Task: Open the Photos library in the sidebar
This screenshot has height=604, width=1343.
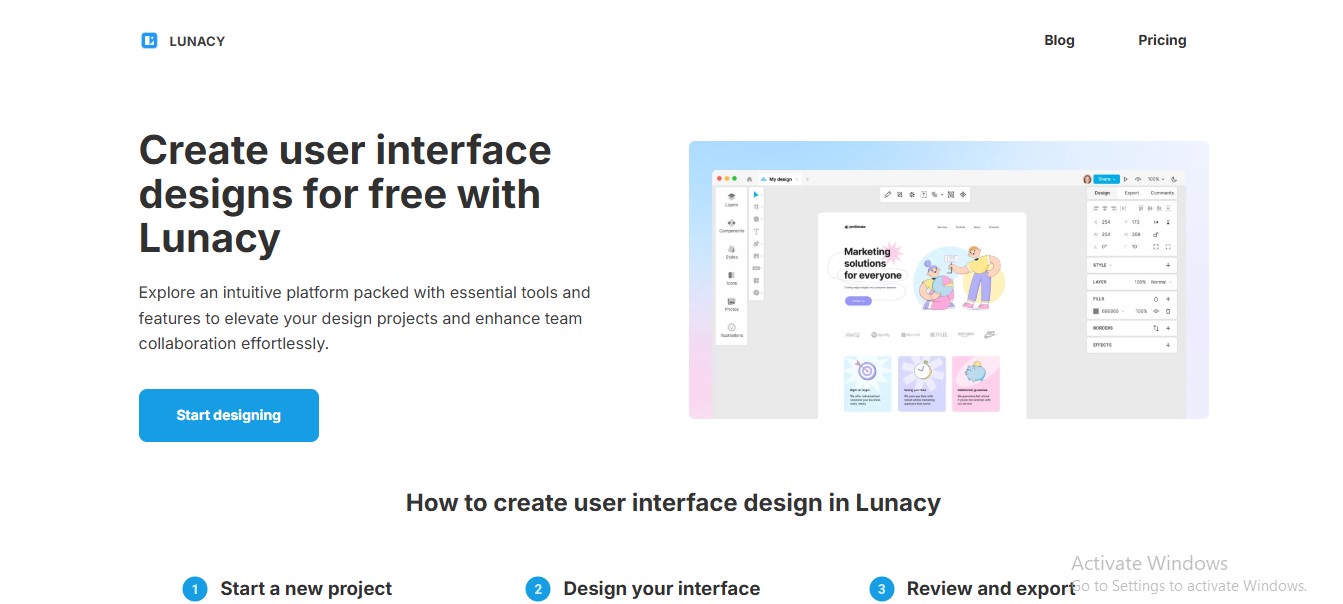Action: point(732,304)
